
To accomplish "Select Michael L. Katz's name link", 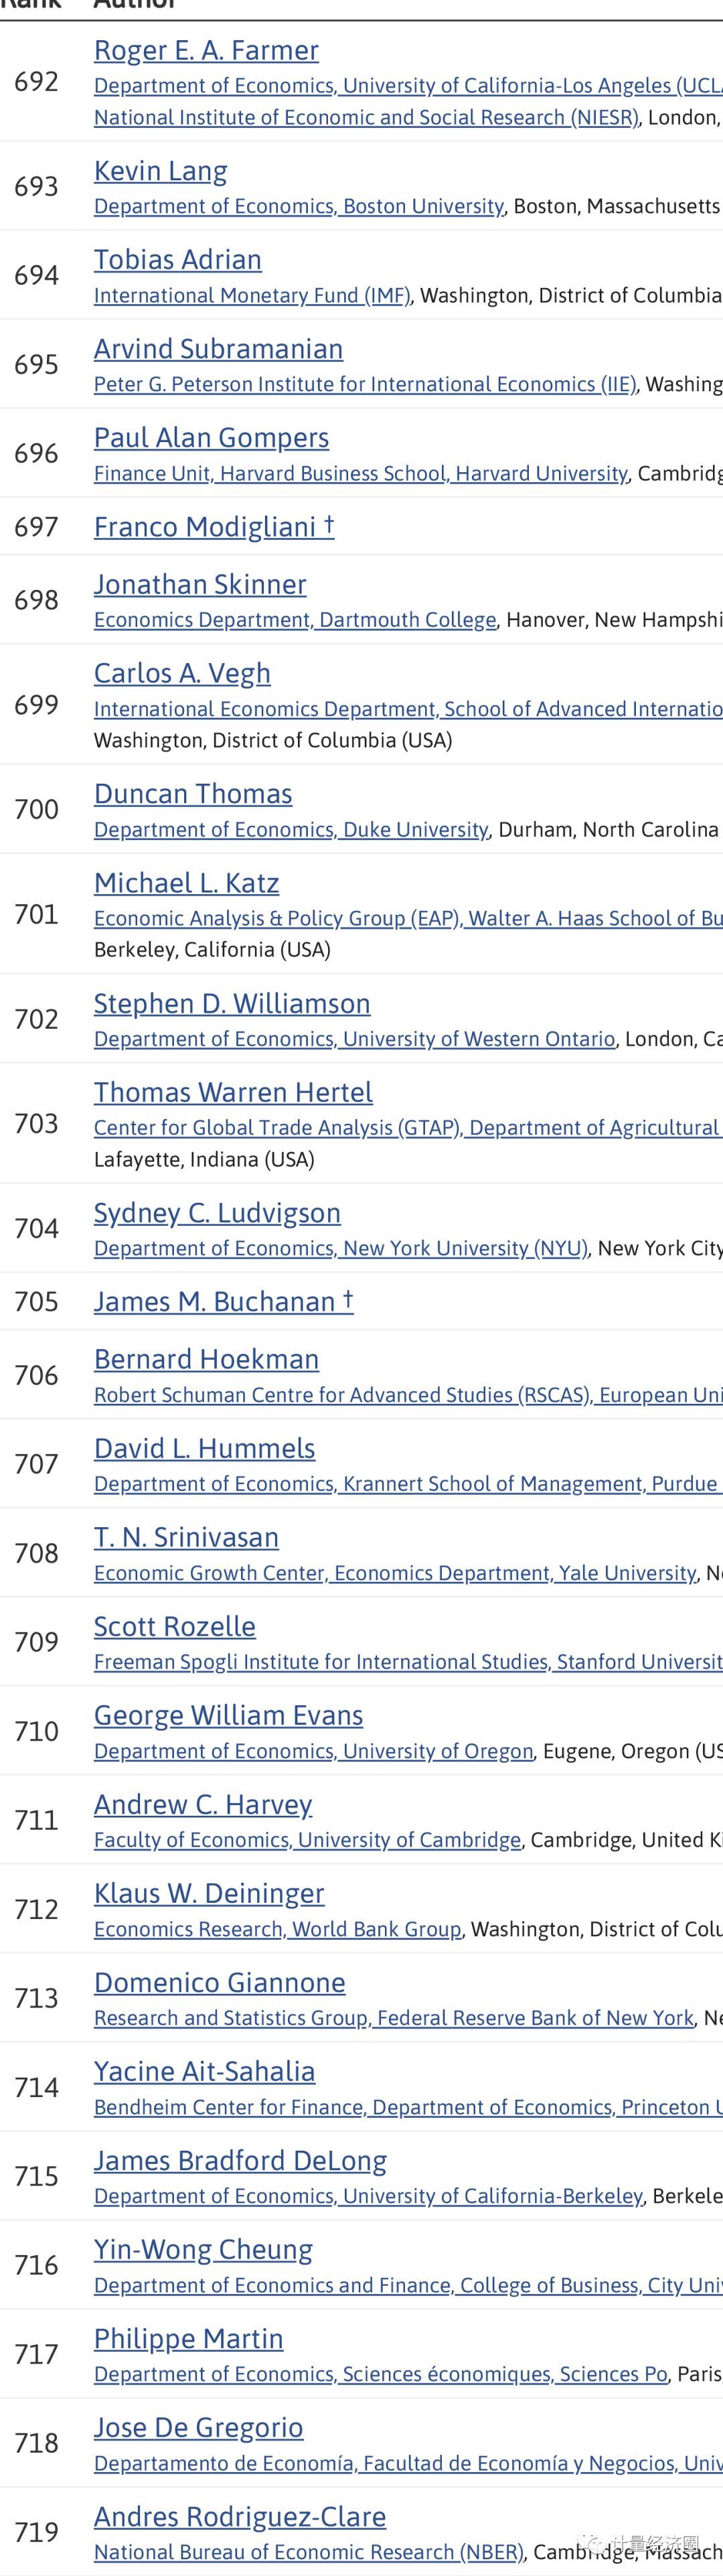I will (x=186, y=883).
